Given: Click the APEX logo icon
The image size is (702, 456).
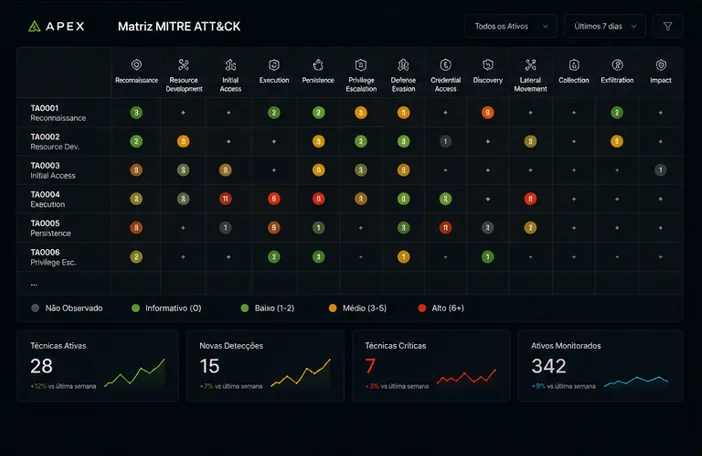Looking at the screenshot, I should pyautogui.click(x=34, y=26).
